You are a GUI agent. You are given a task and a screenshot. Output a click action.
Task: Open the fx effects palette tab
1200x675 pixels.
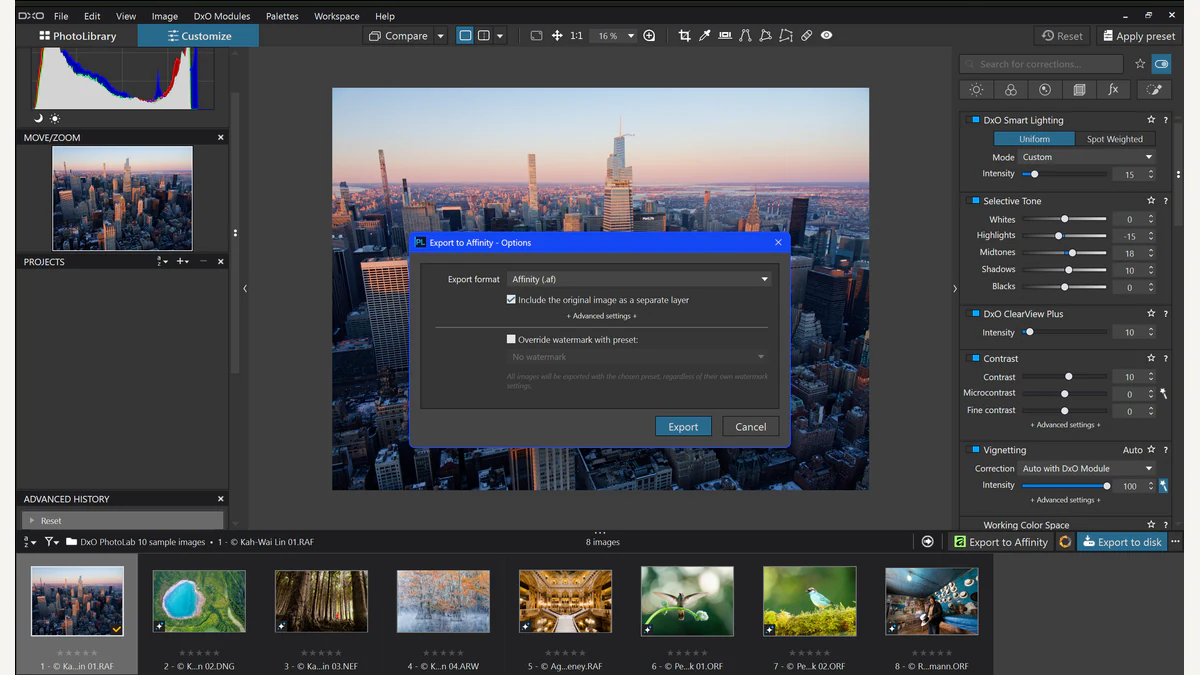point(1113,89)
